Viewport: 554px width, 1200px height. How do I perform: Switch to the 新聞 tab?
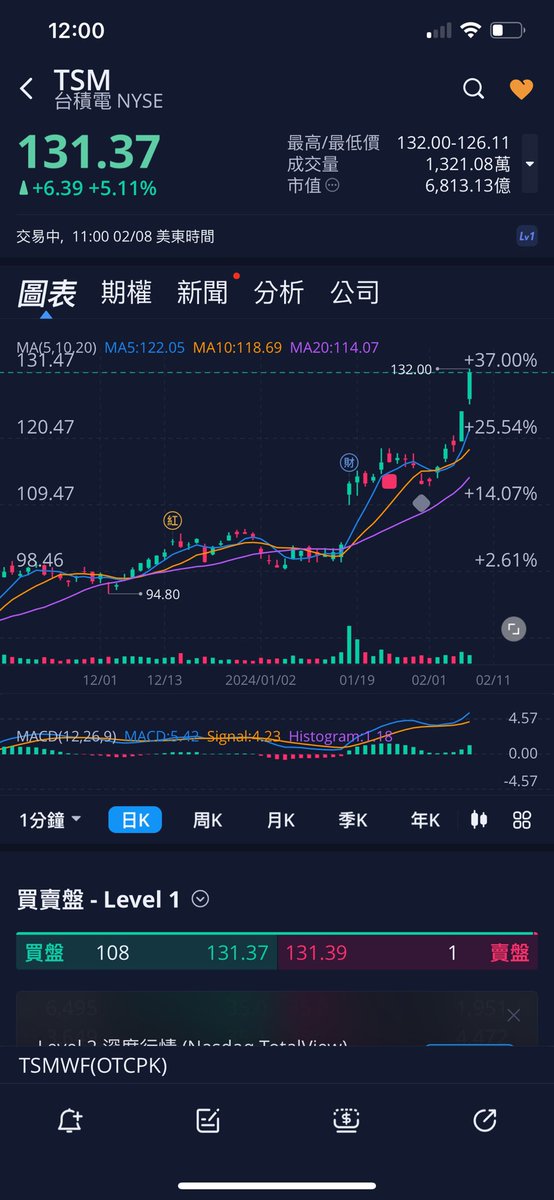click(x=202, y=293)
